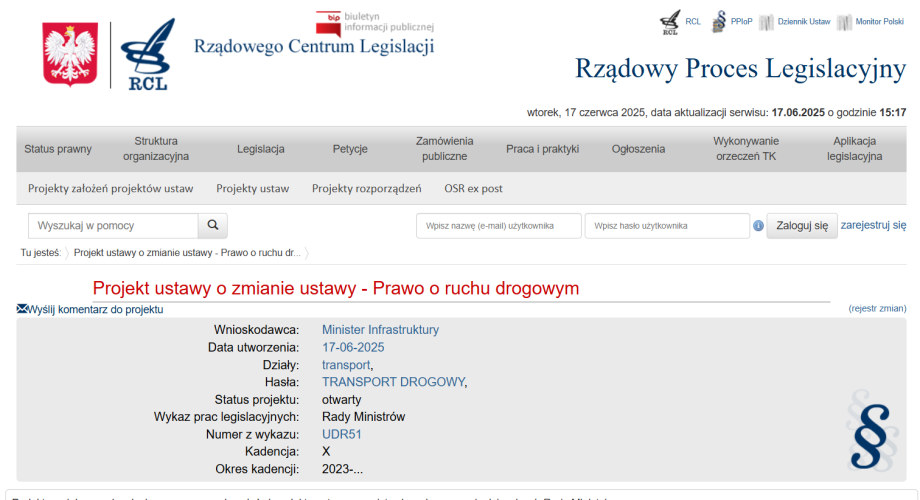Open the Dziennik Ustaw icon link

pyautogui.click(x=767, y=22)
